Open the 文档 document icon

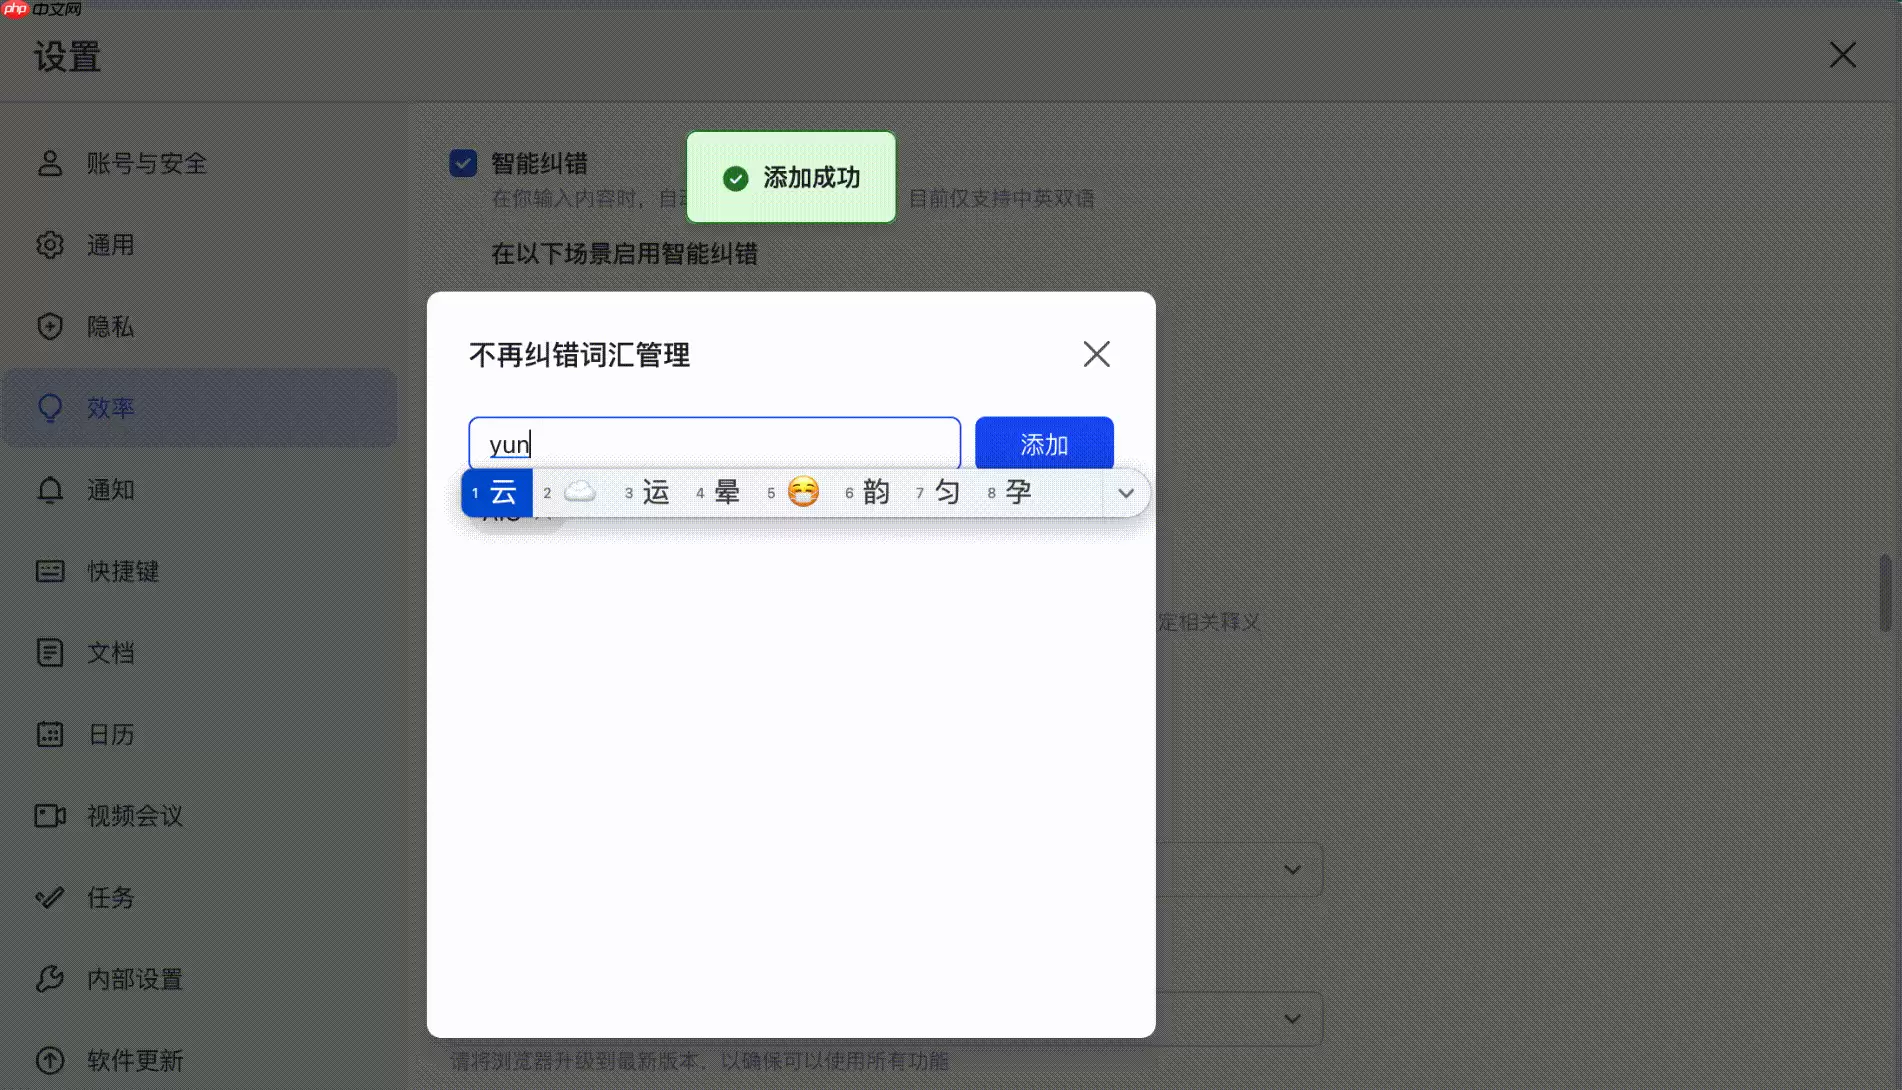tap(49, 652)
